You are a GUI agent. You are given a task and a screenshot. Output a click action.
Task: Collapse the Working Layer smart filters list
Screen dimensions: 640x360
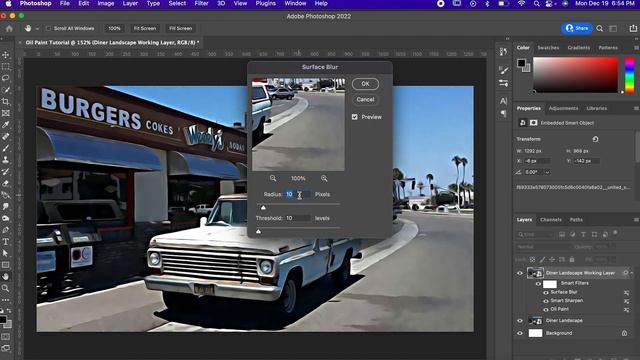632,273
